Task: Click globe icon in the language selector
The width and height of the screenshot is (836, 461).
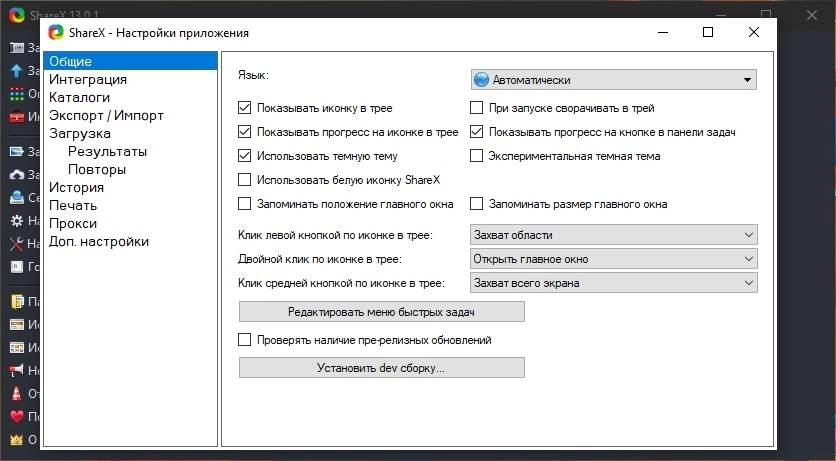Action: tap(481, 80)
